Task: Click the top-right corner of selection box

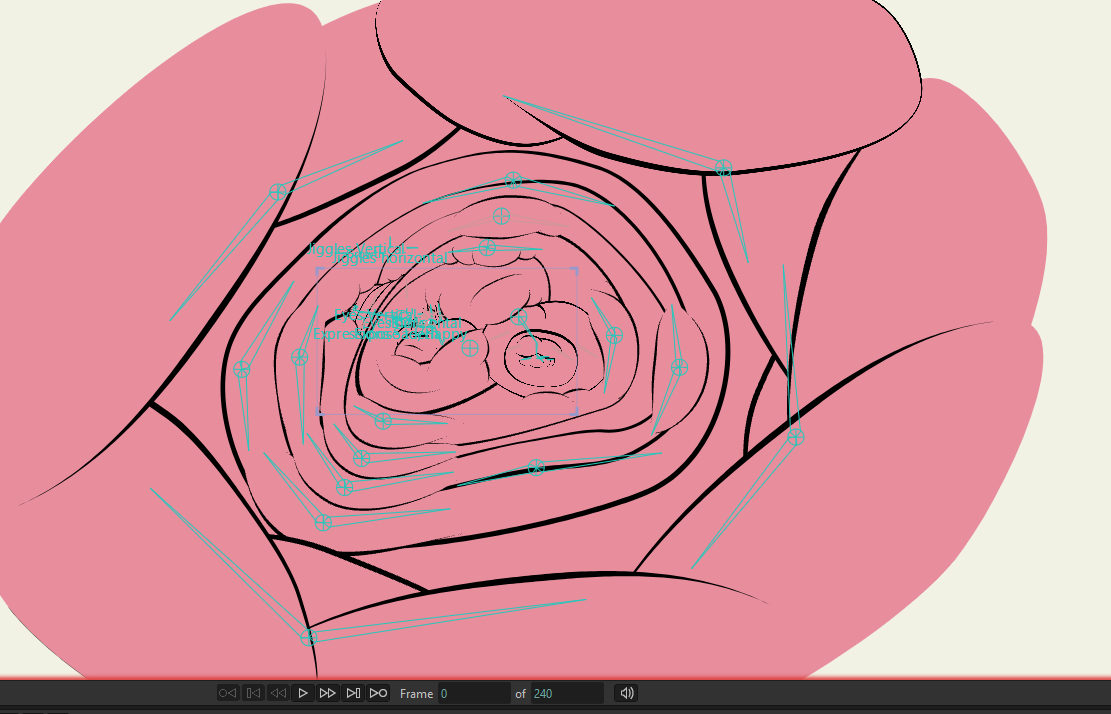Action: pyautogui.click(x=577, y=269)
